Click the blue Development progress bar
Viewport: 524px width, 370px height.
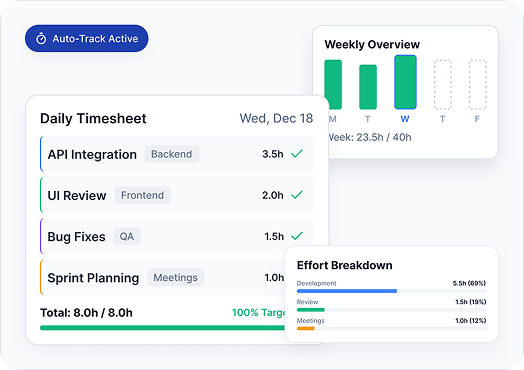tap(347, 291)
